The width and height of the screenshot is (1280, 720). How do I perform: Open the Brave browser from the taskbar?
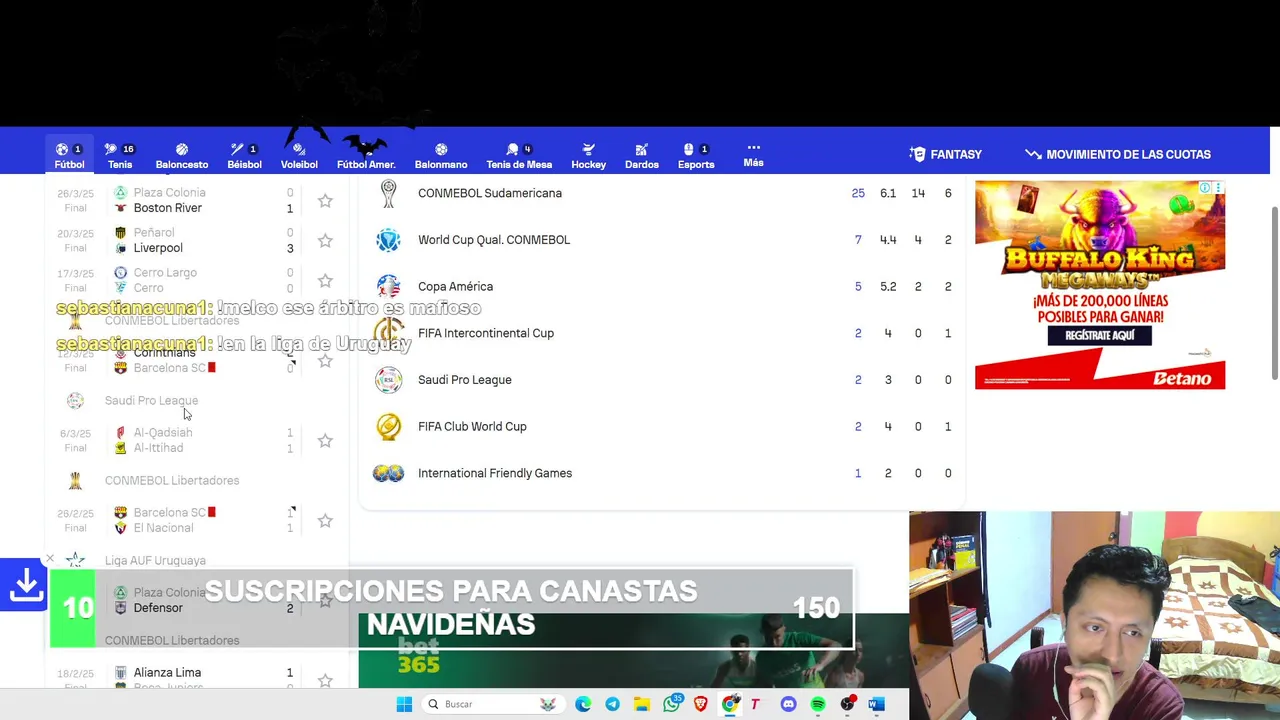[x=701, y=704]
